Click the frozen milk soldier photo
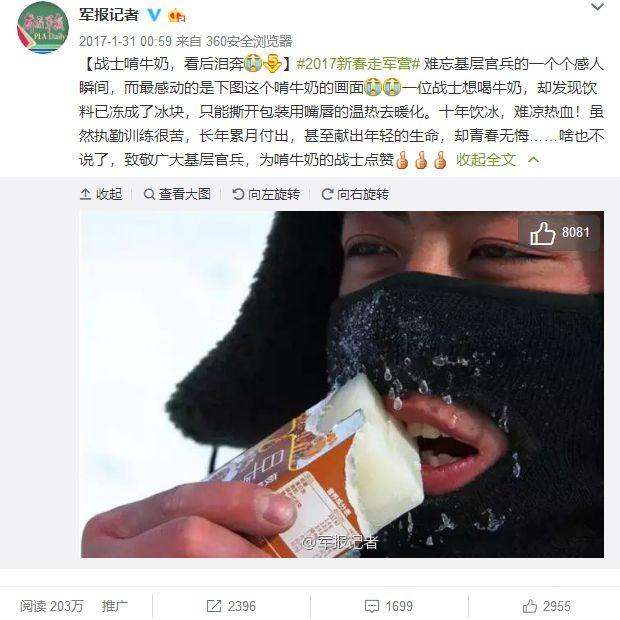Viewport: 620px width, 620px height. coord(342,384)
